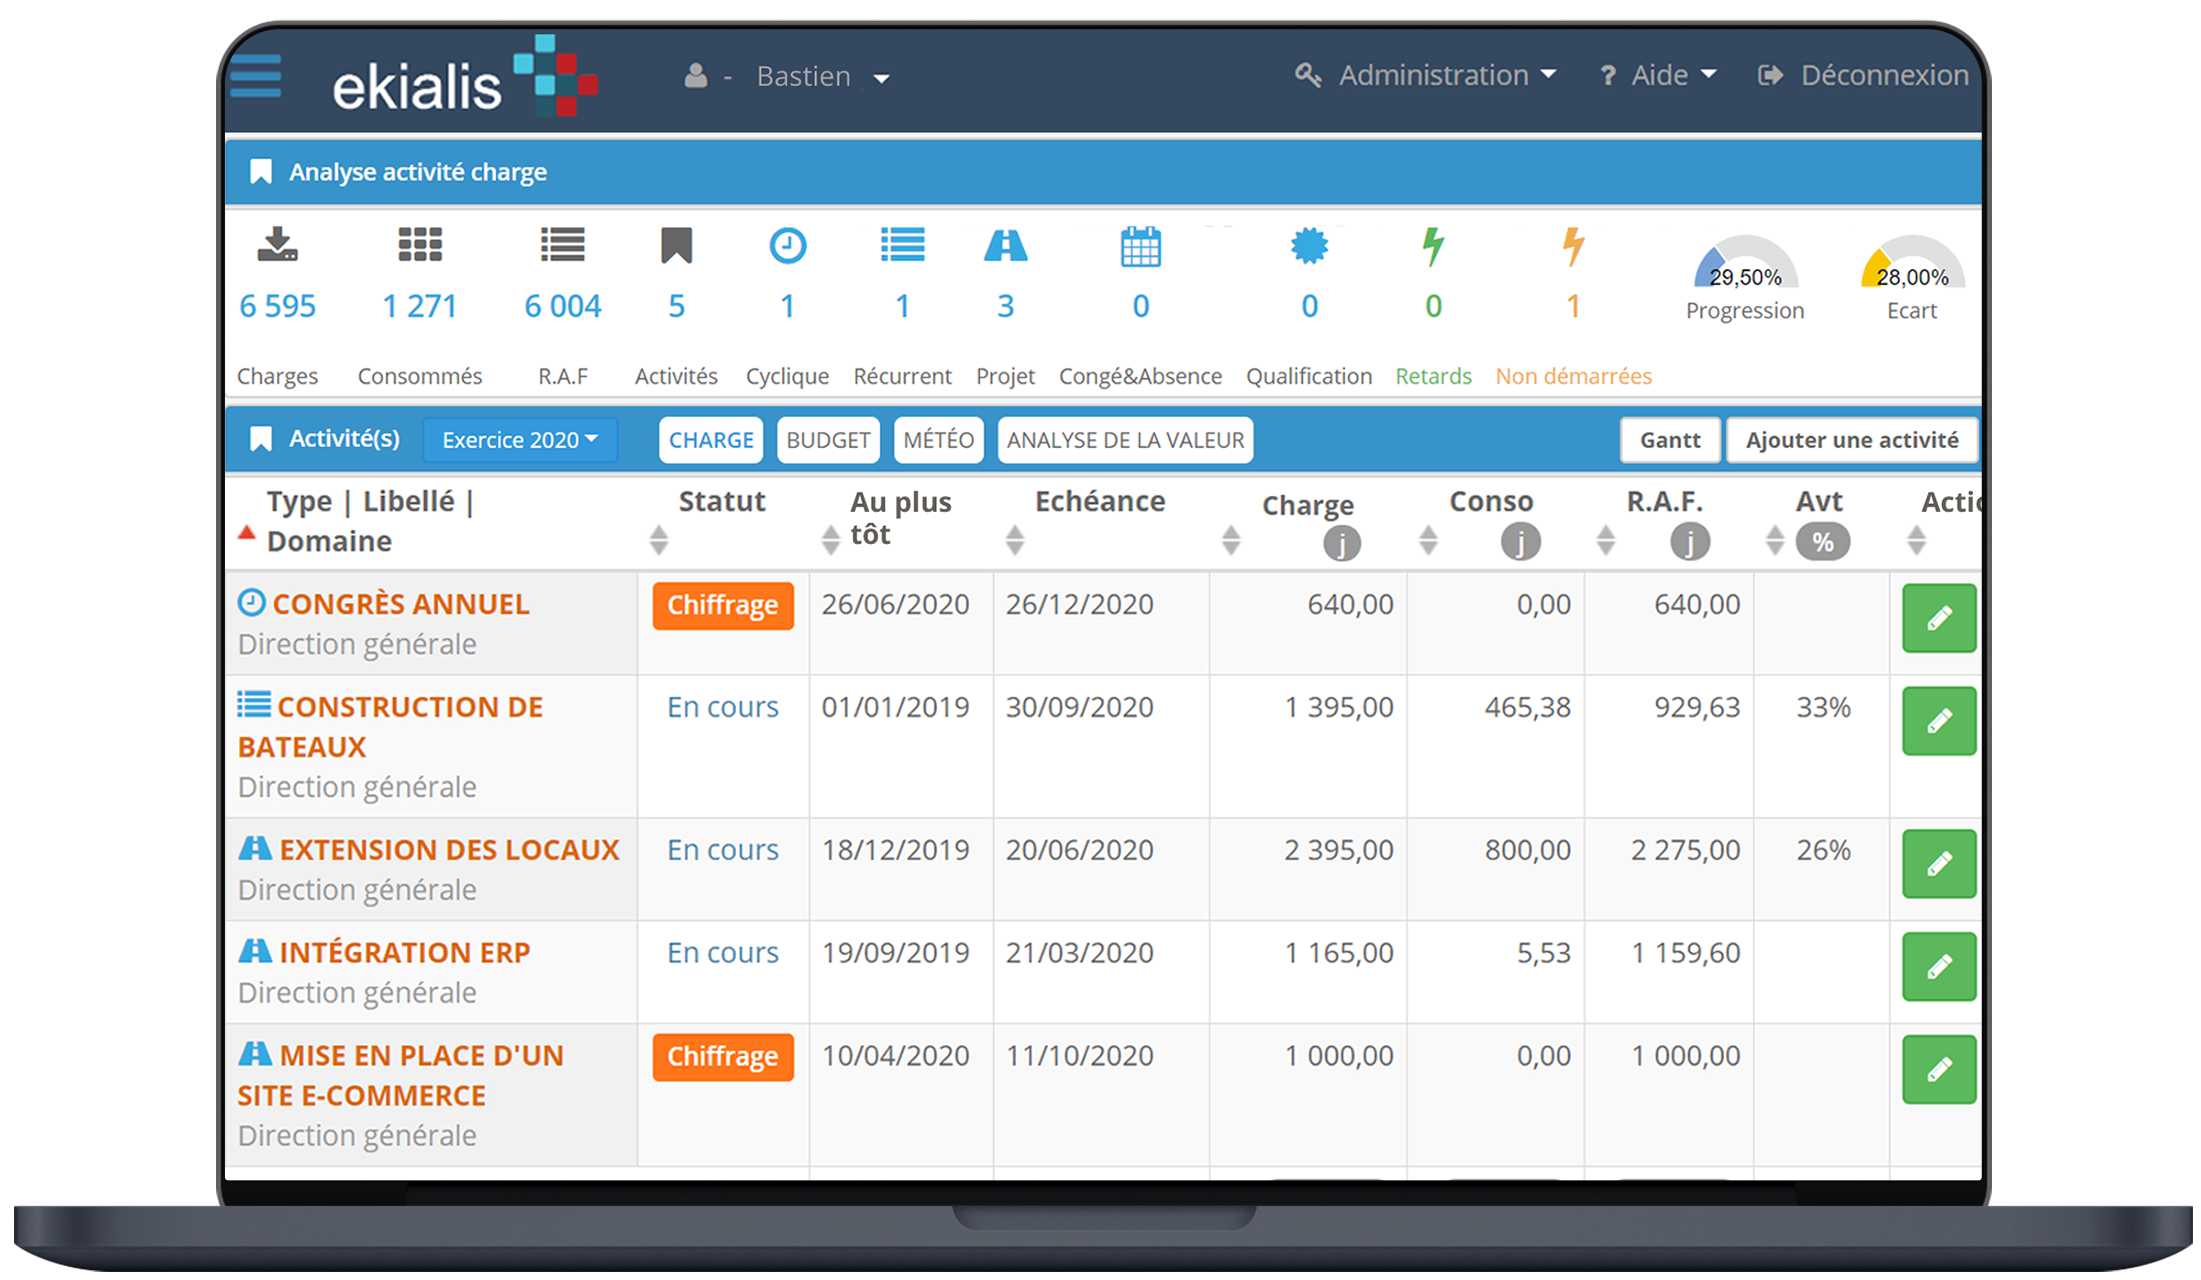Click the Qualification badge icon
The height and width of the screenshot is (1280, 2201).
(x=1310, y=245)
